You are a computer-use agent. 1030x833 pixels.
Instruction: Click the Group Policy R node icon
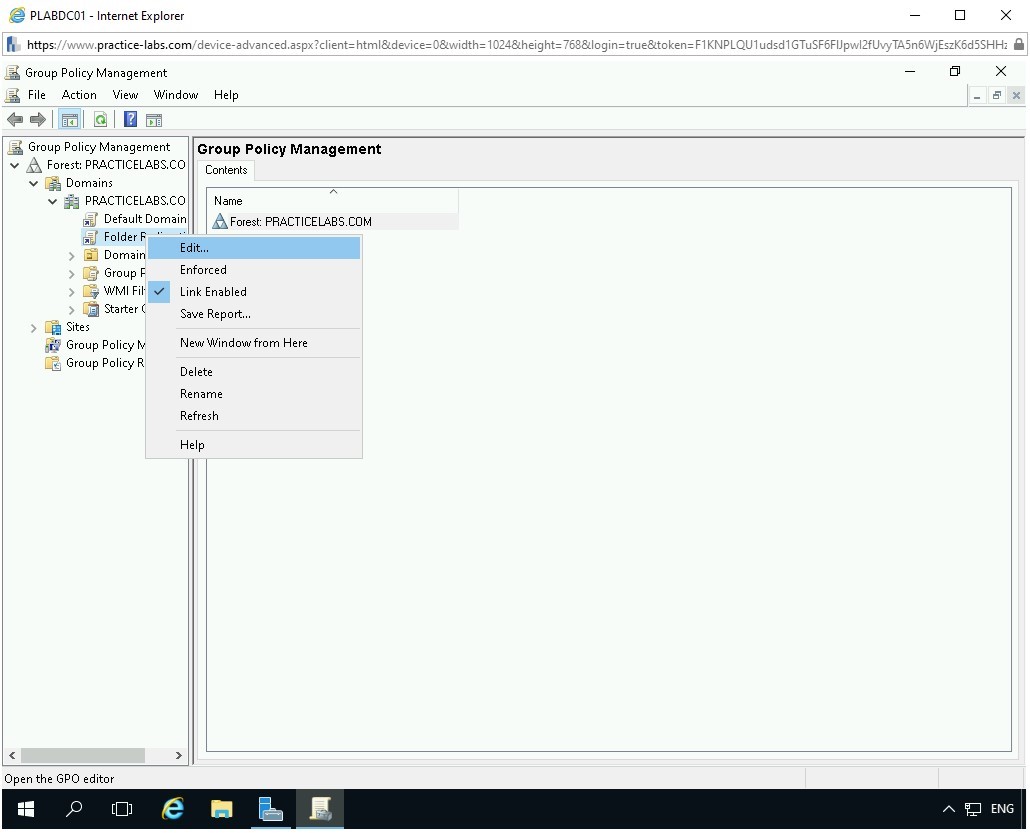pyautogui.click(x=53, y=363)
